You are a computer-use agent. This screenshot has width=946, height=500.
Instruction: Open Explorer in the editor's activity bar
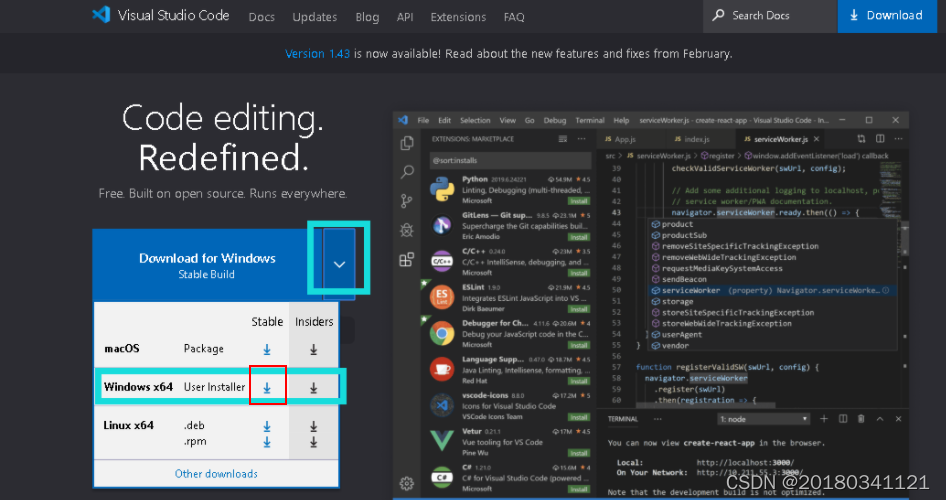point(407,143)
